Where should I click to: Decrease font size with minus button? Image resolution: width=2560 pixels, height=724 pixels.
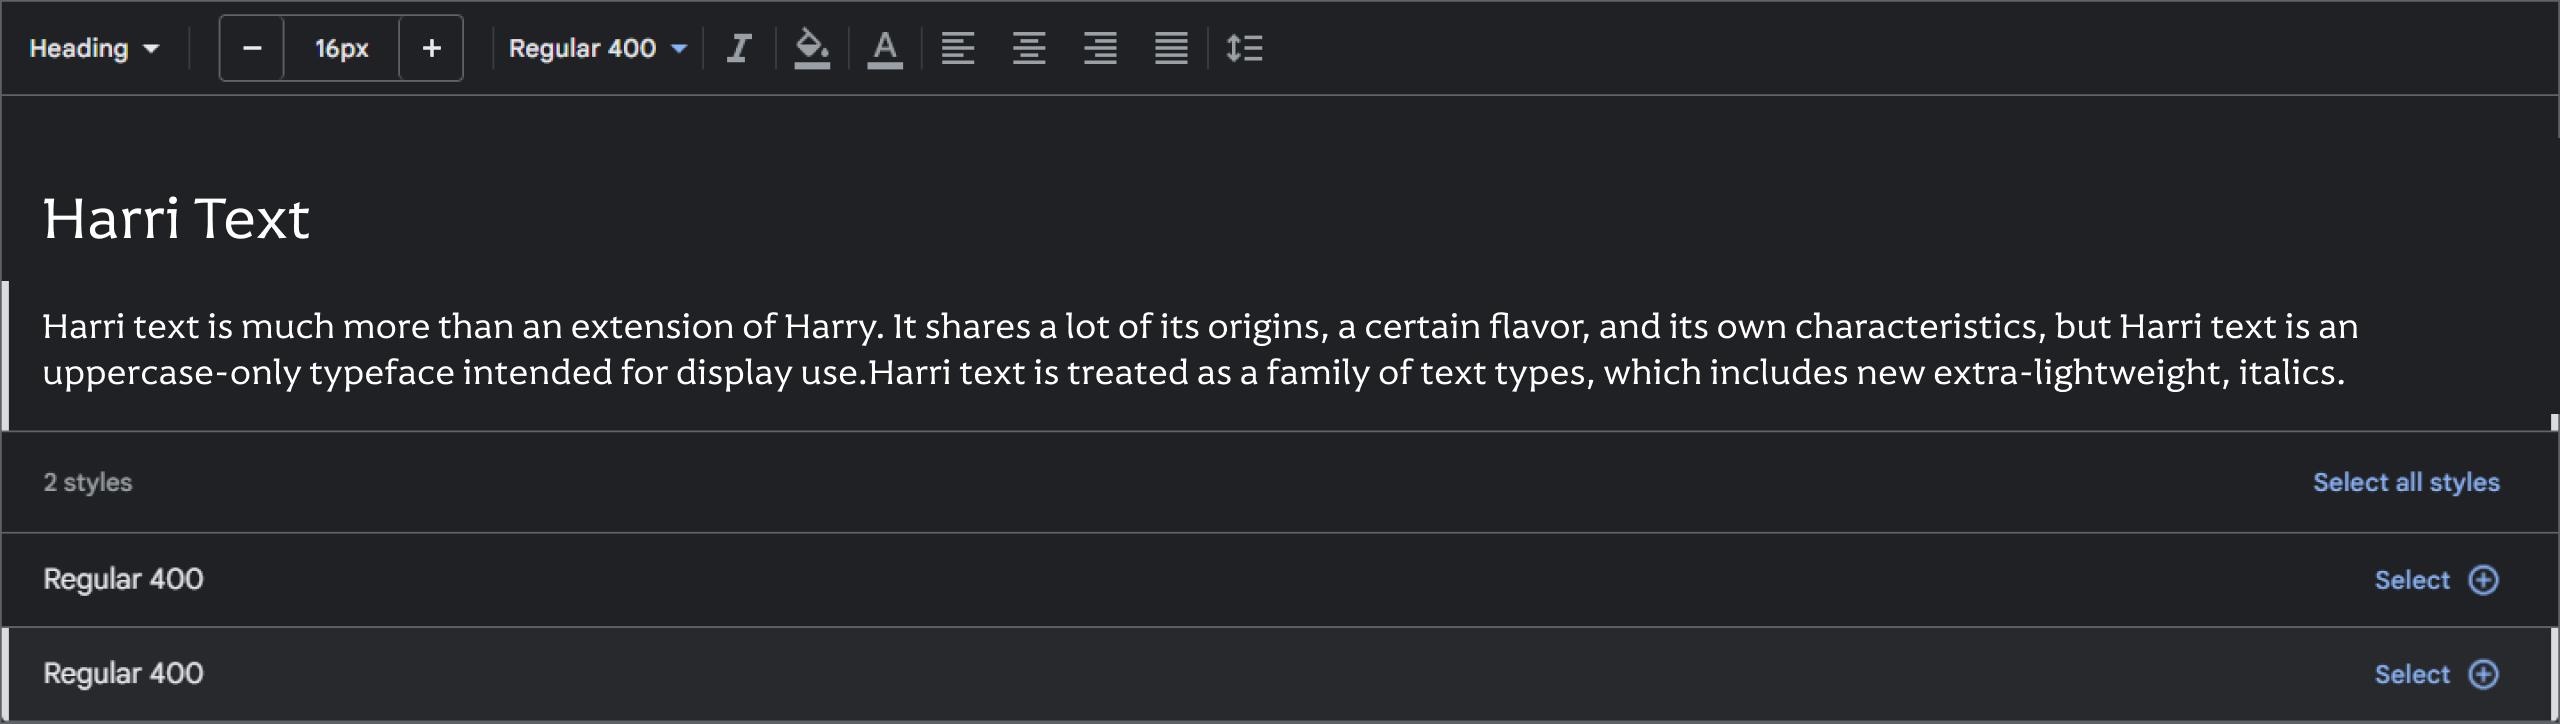[252, 48]
